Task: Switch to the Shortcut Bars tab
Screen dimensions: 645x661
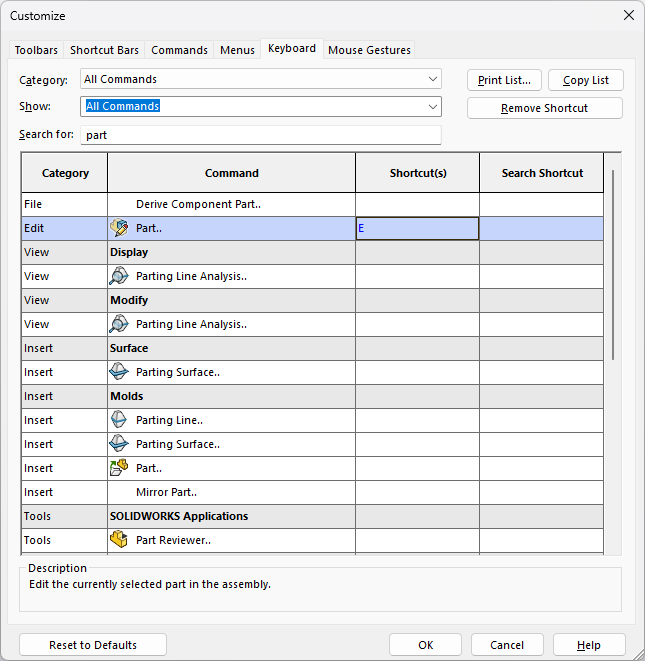Action: click(x=104, y=50)
